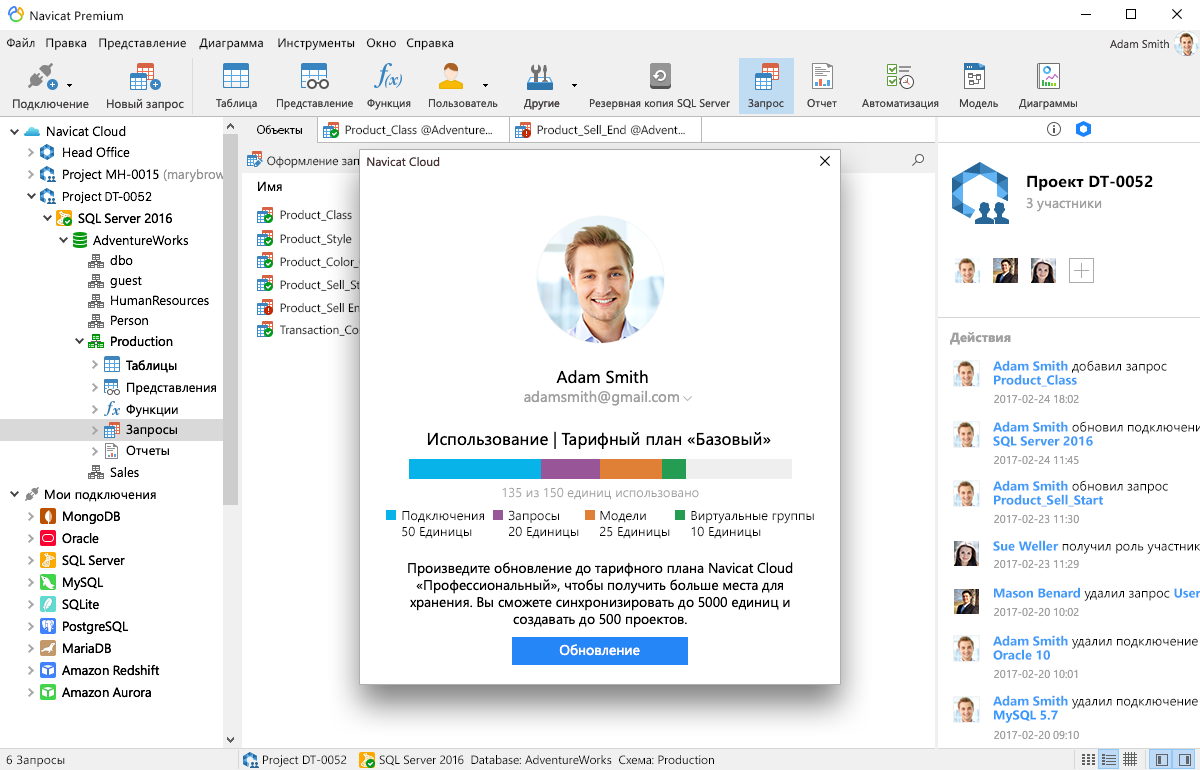The width and height of the screenshot is (1200, 770).
Task: Select Product_Class query in object list
Action: coord(305,215)
